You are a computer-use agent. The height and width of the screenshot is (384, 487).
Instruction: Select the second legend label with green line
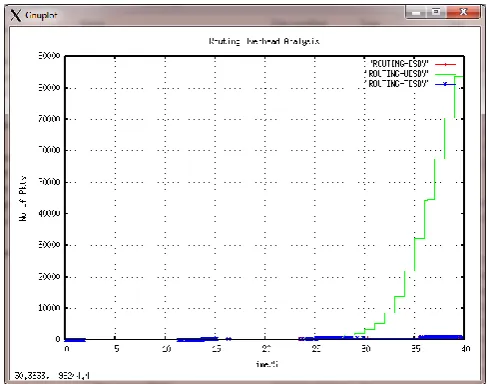pos(397,74)
